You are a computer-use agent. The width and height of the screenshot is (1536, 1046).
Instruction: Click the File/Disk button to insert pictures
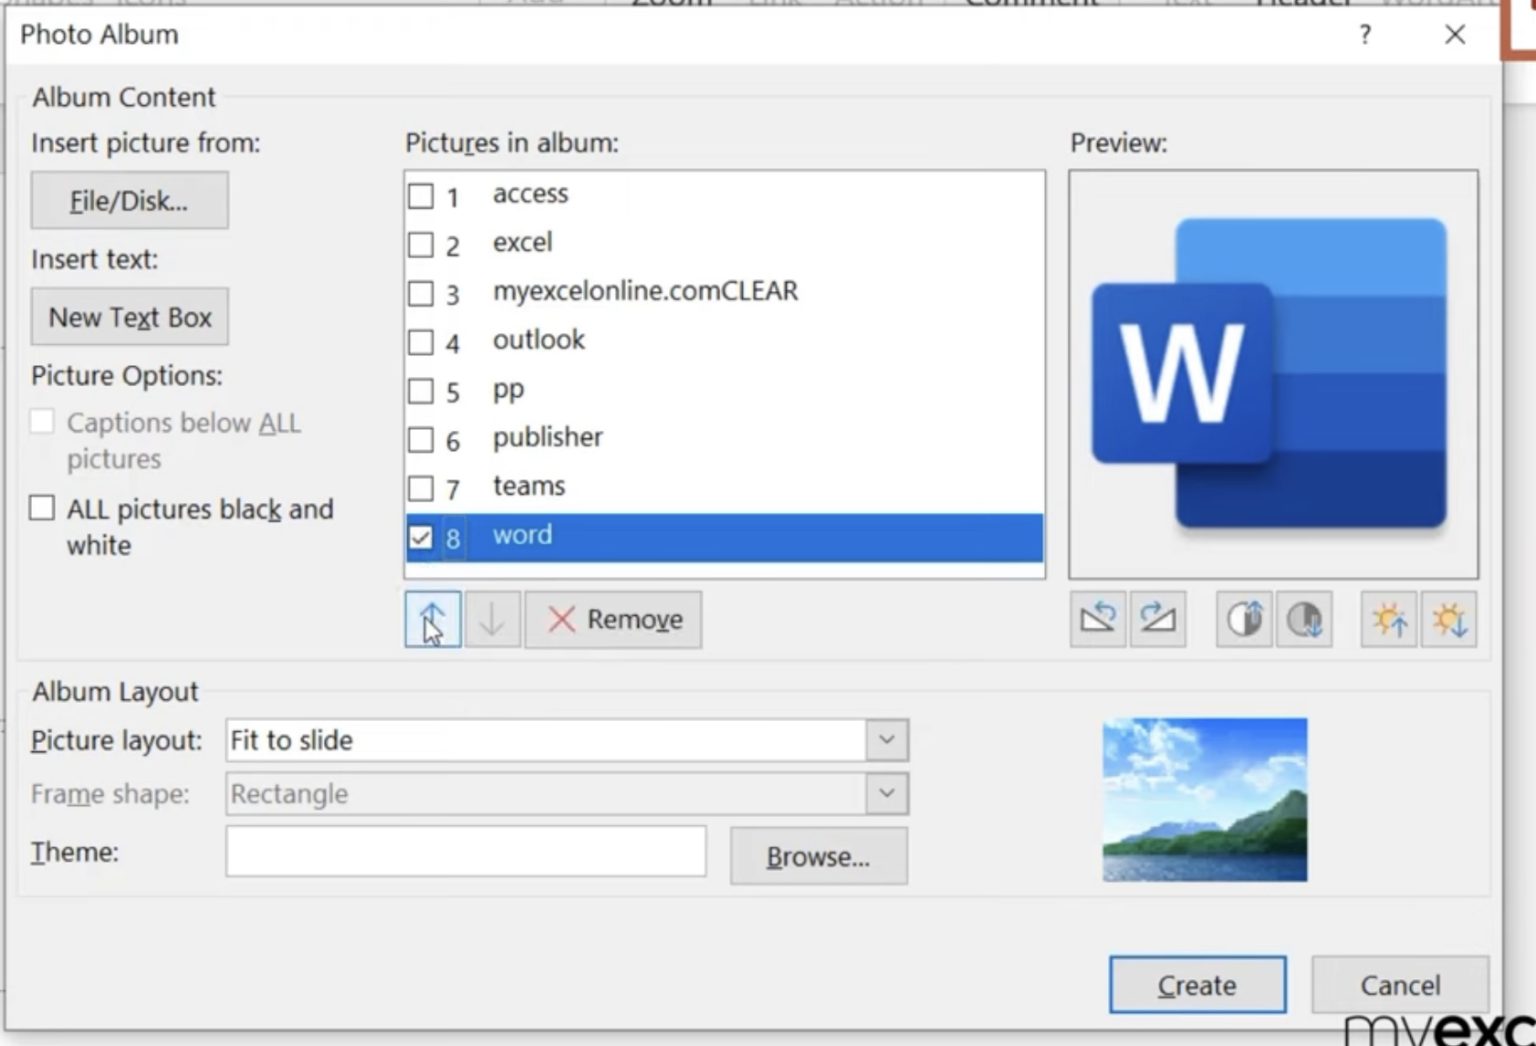pyautogui.click(x=129, y=200)
